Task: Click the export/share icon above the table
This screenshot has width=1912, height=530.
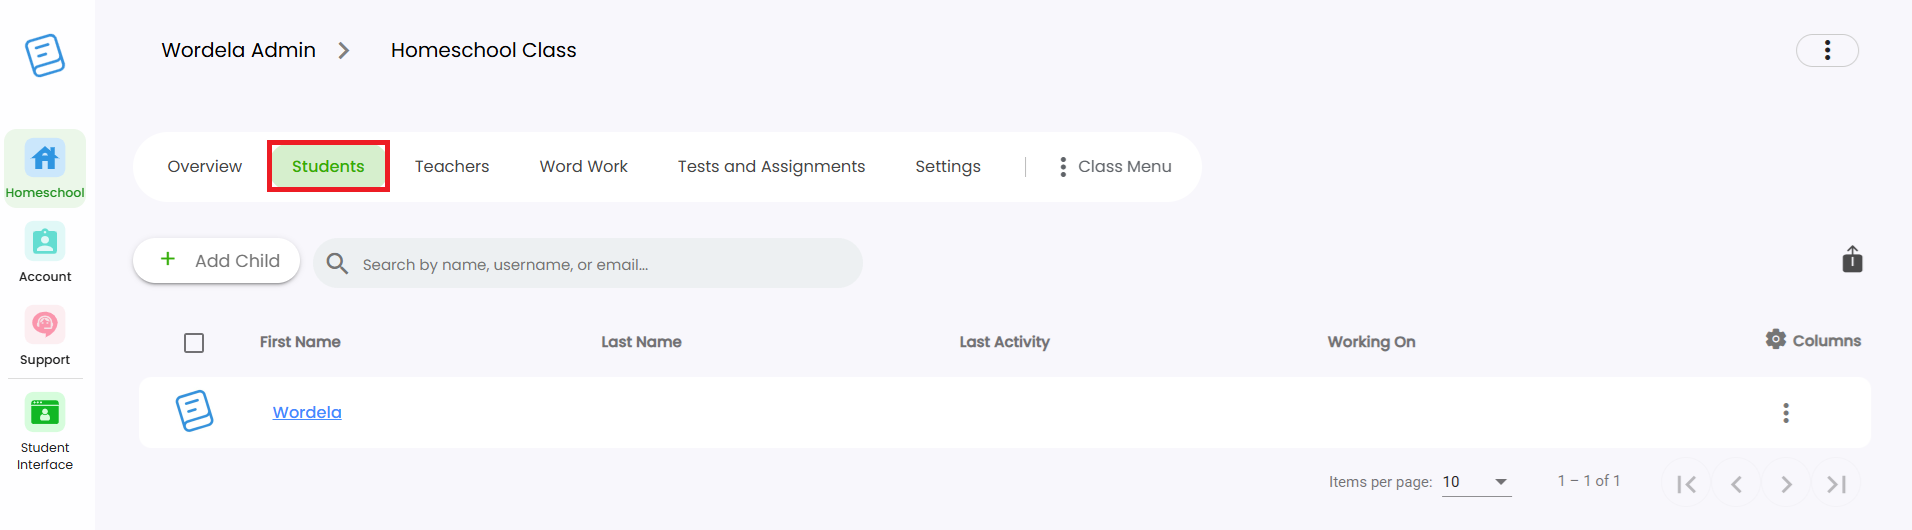Action: click(1852, 260)
